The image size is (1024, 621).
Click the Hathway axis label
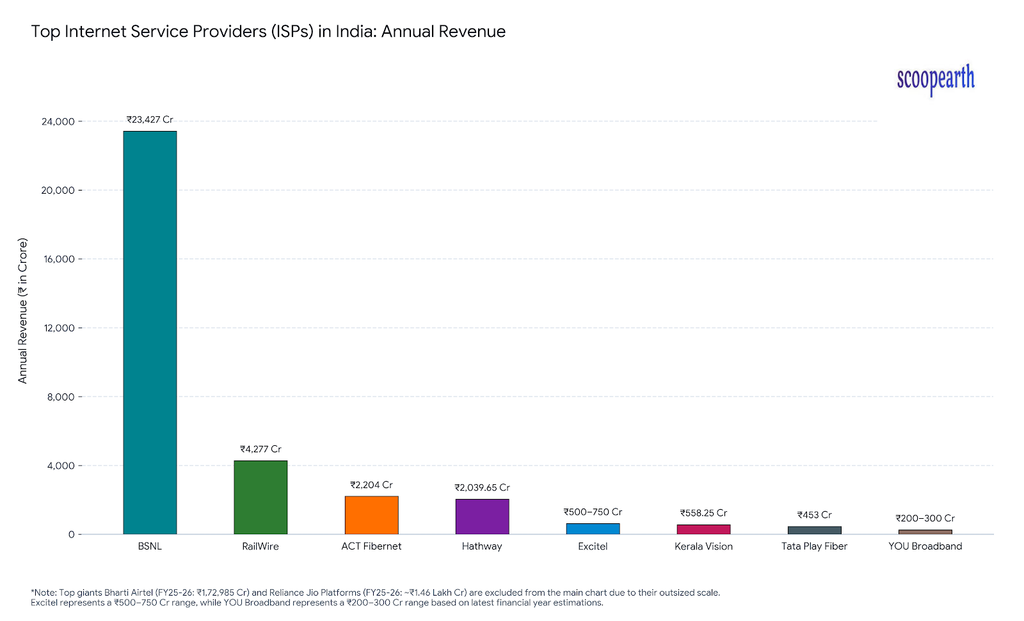tap(482, 546)
